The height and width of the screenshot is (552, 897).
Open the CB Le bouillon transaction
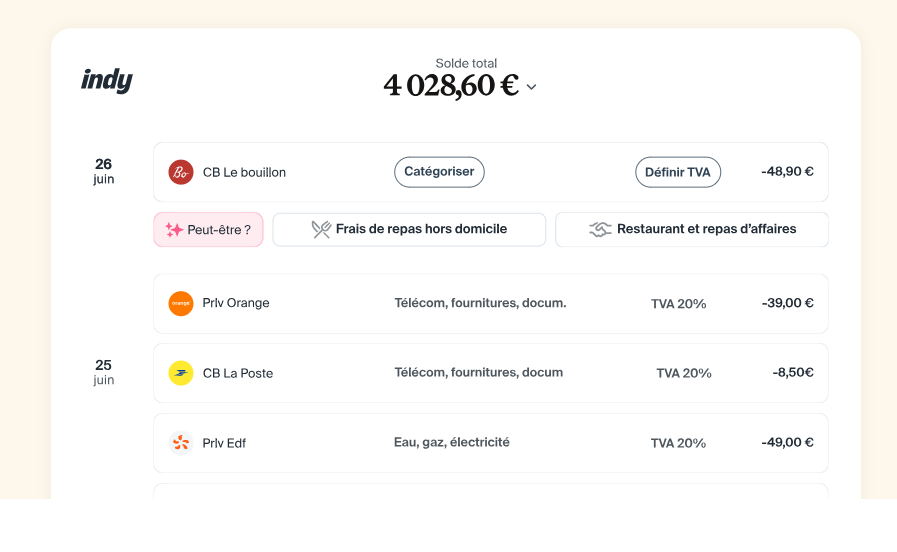tap(244, 172)
